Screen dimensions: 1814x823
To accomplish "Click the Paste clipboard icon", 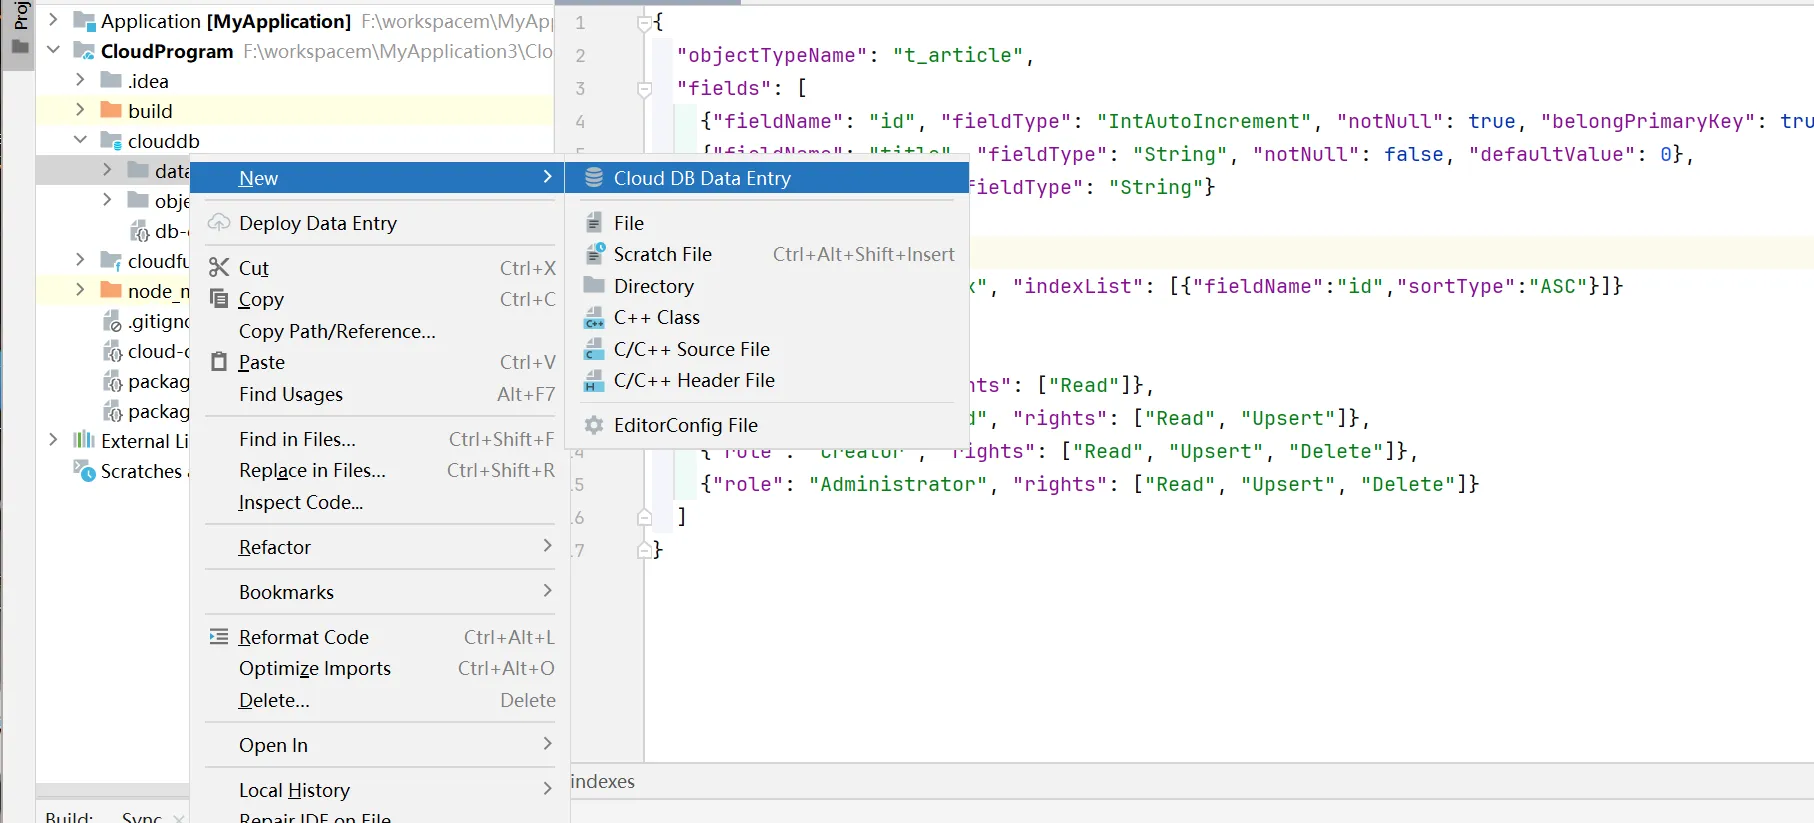I will pyautogui.click(x=219, y=362).
